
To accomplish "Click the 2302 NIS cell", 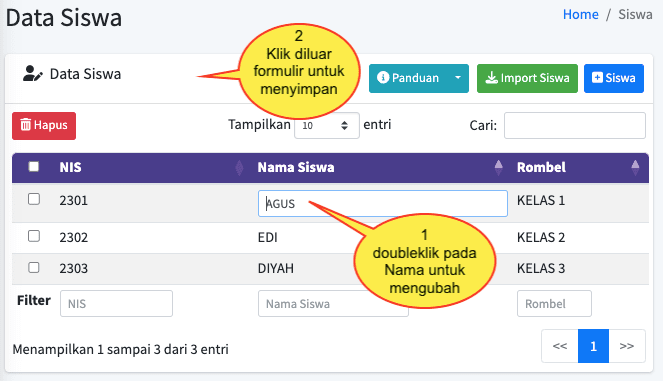I will pyautogui.click(x=74, y=238).
